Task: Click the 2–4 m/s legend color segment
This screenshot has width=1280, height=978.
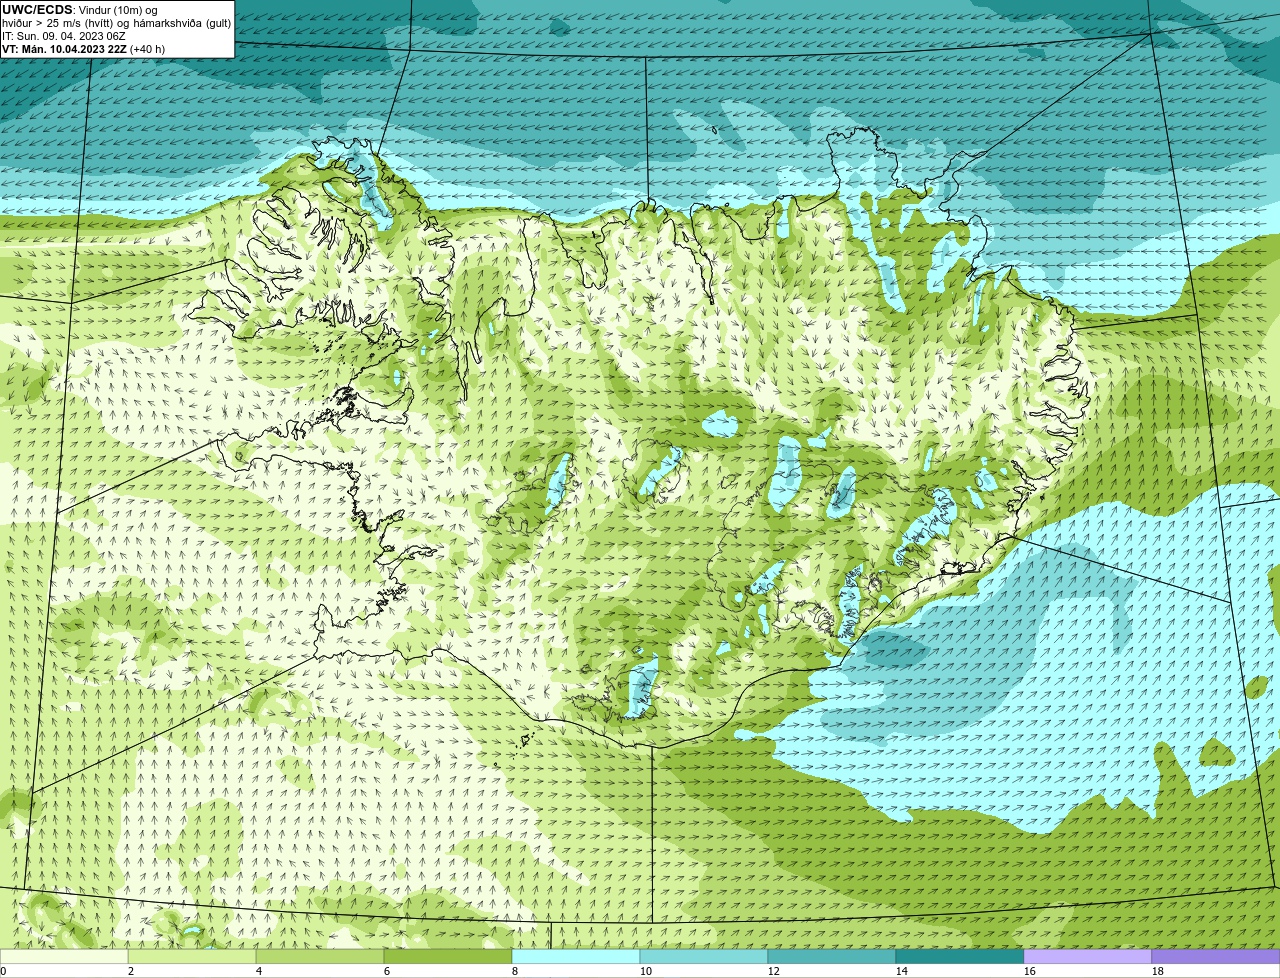Action: click(192, 956)
